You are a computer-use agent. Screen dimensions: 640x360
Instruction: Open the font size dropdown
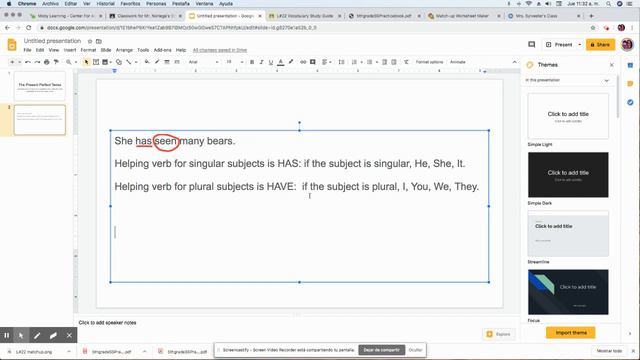point(235,62)
